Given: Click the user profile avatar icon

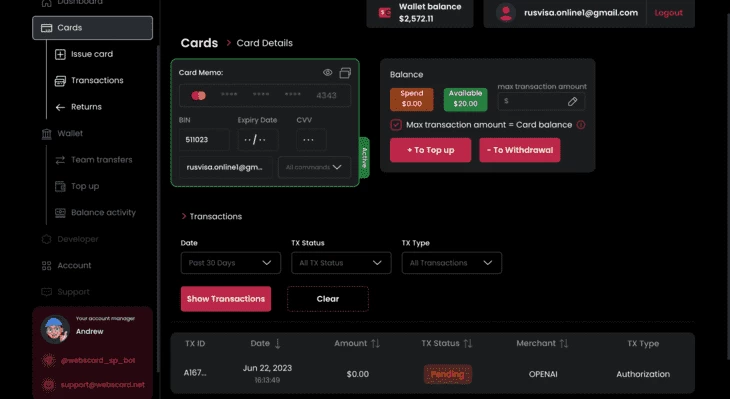Looking at the screenshot, I should (x=506, y=13).
